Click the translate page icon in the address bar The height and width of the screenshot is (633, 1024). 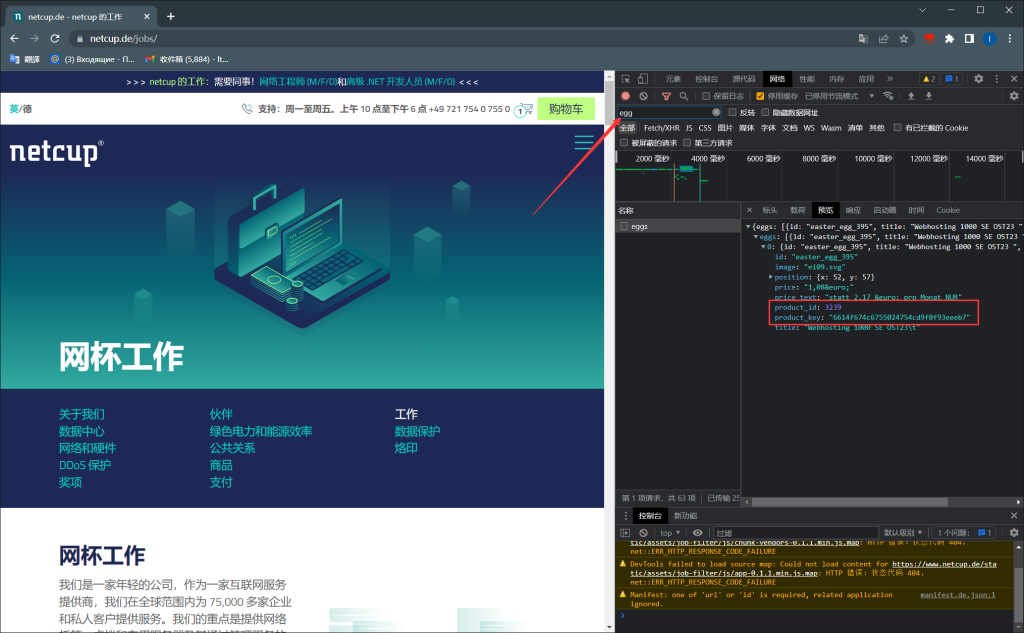[863, 39]
